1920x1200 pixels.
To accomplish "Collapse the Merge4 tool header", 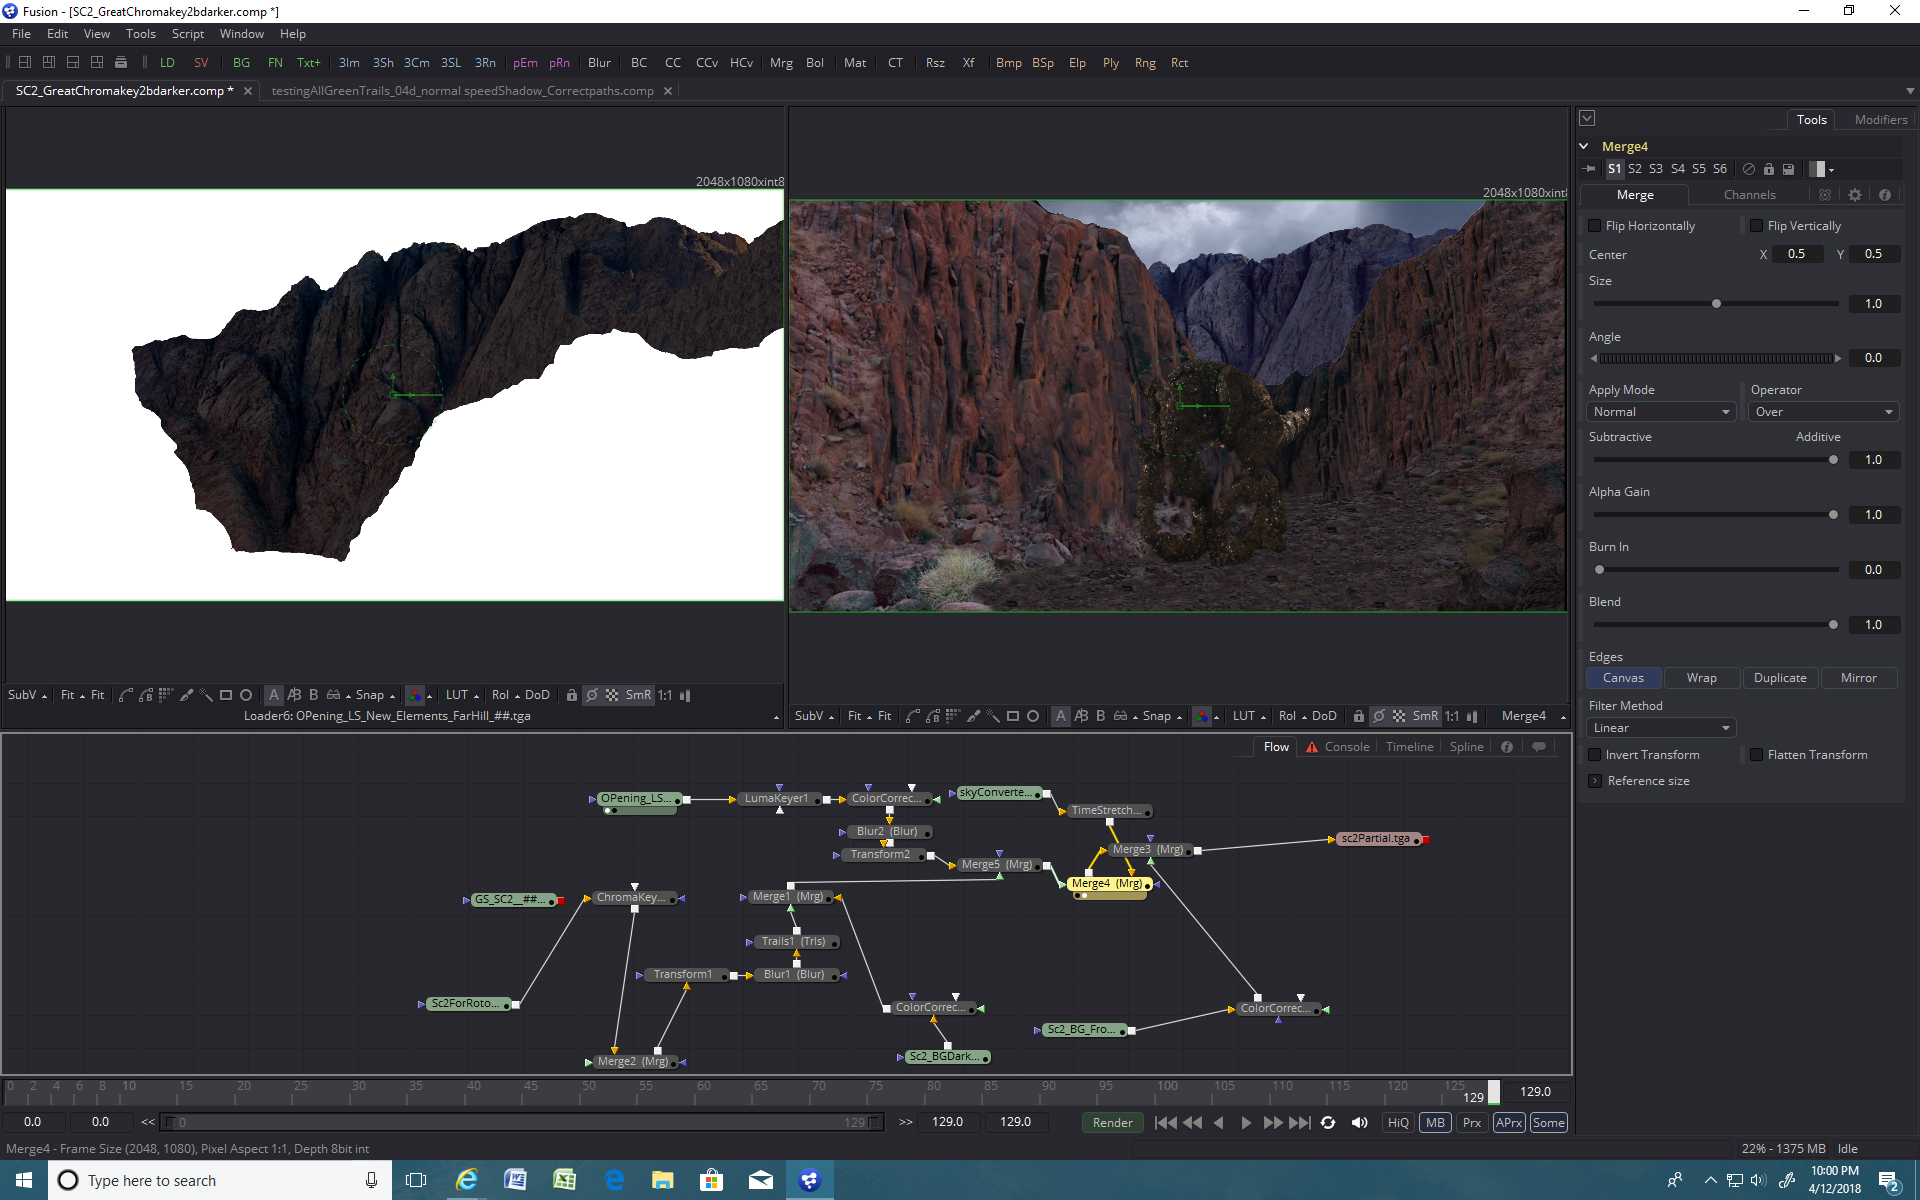I will pyautogui.click(x=1584, y=146).
